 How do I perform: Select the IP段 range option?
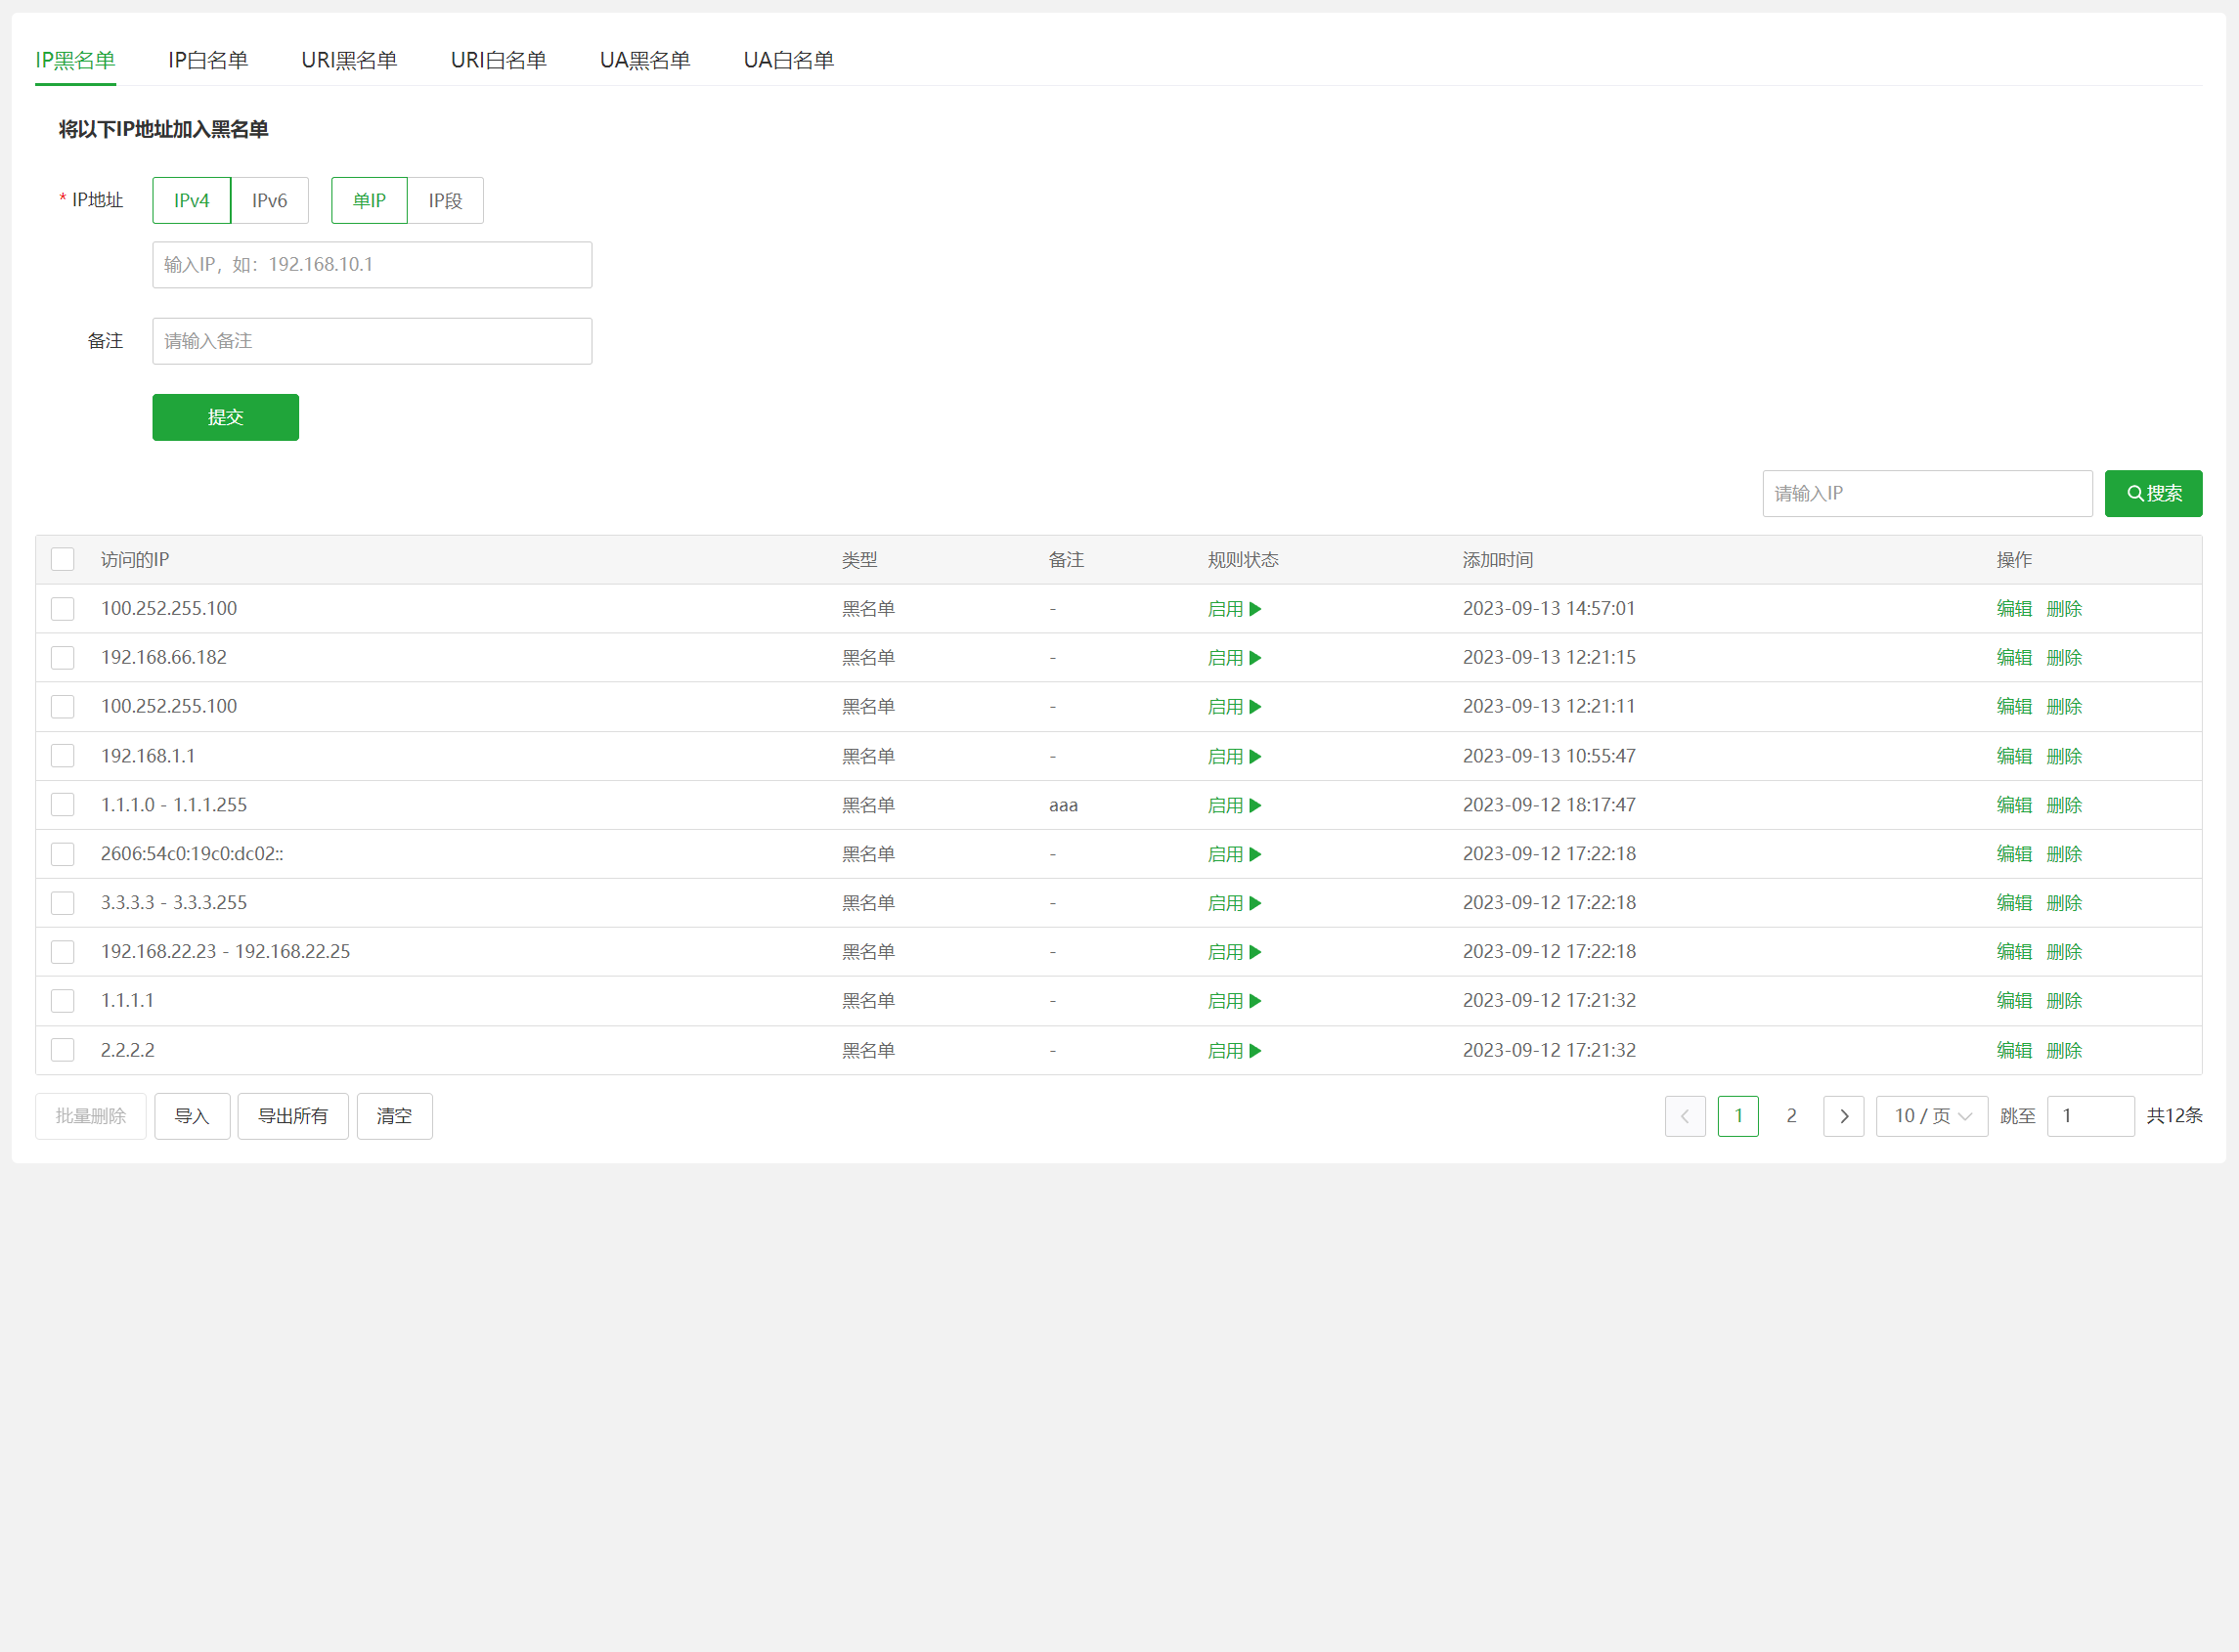[x=445, y=200]
